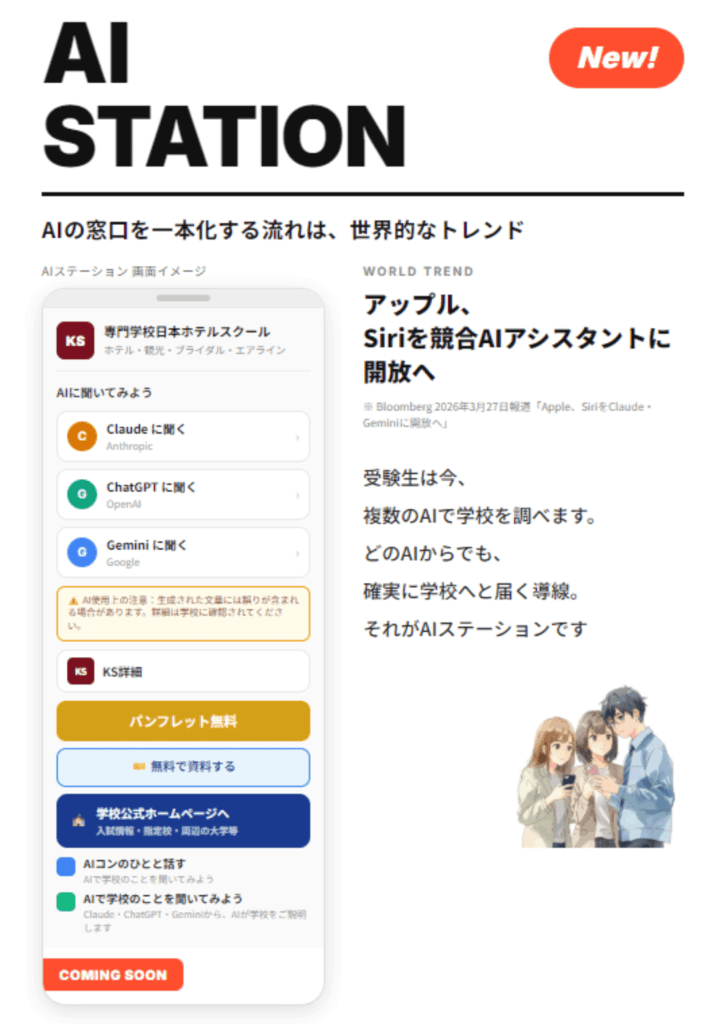Go to 学校公式ホームページへ
The height and width of the screenshot is (1024, 724).
pos(183,821)
